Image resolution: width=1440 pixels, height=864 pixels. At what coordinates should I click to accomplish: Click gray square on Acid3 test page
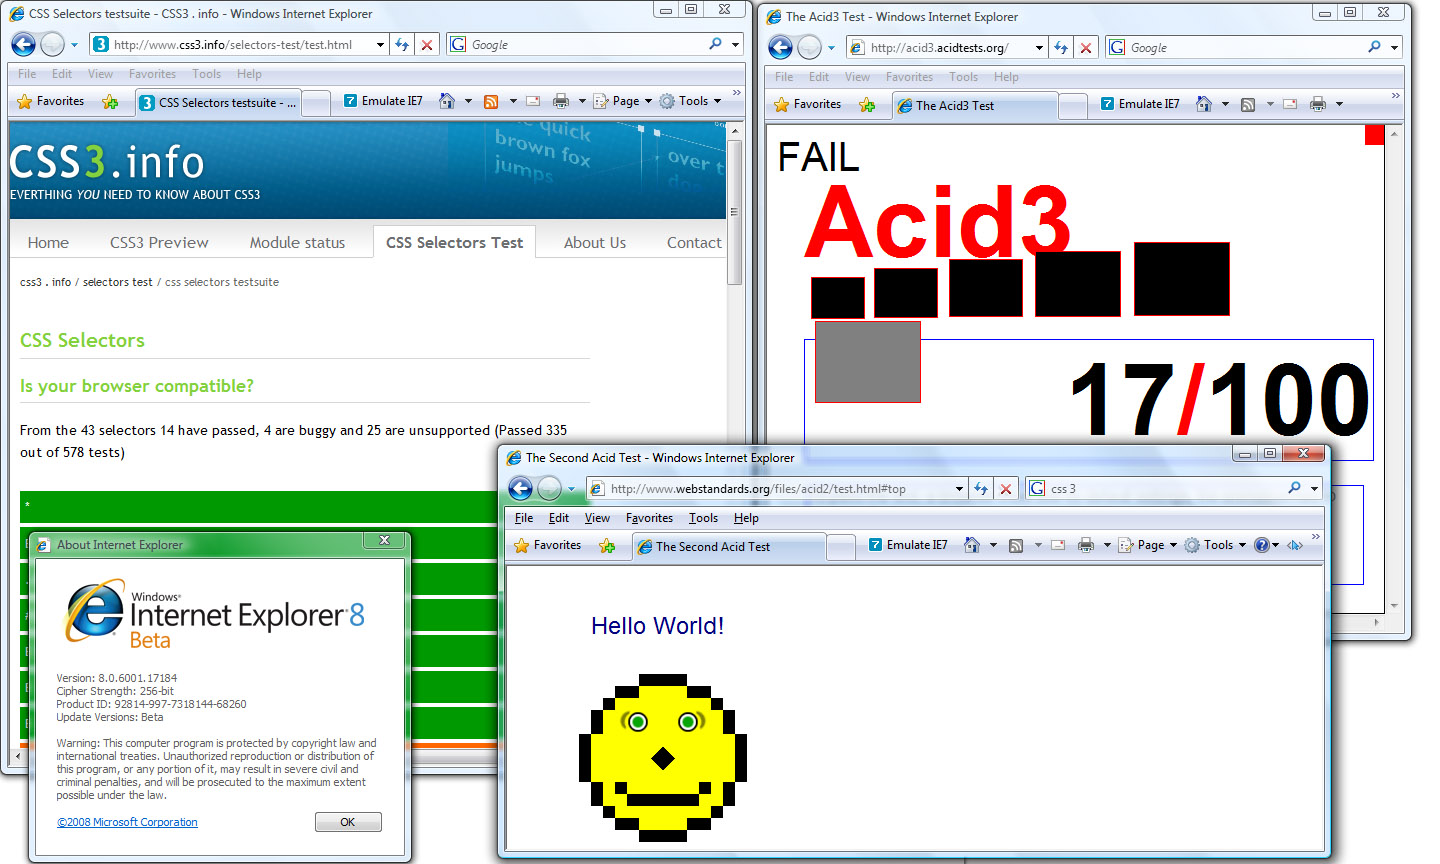(868, 362)
